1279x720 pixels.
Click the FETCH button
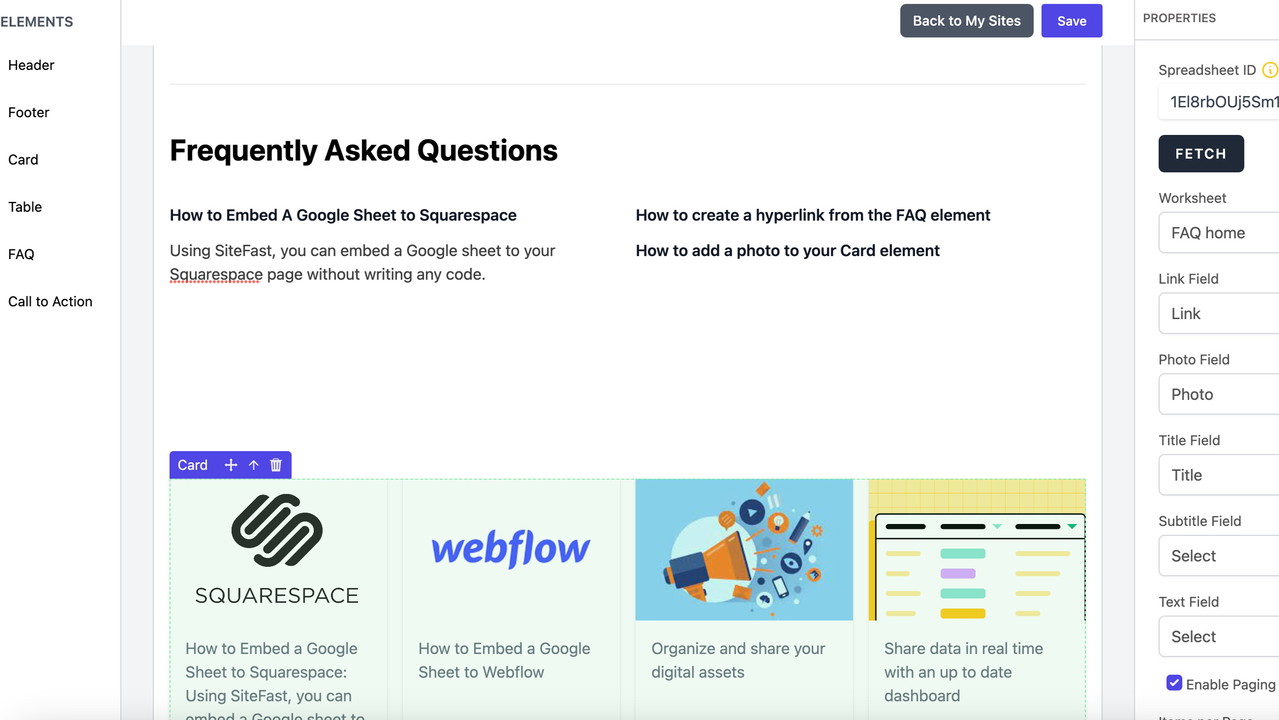(x=1201, y=154)
